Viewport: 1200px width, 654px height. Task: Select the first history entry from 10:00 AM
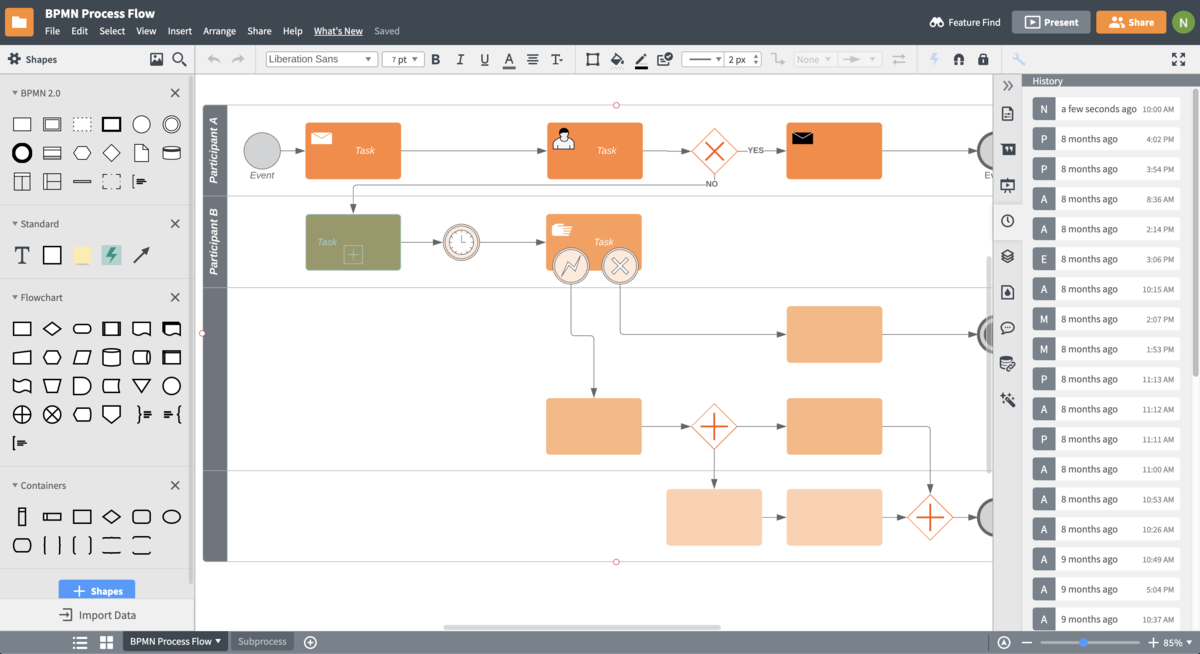1106,109
